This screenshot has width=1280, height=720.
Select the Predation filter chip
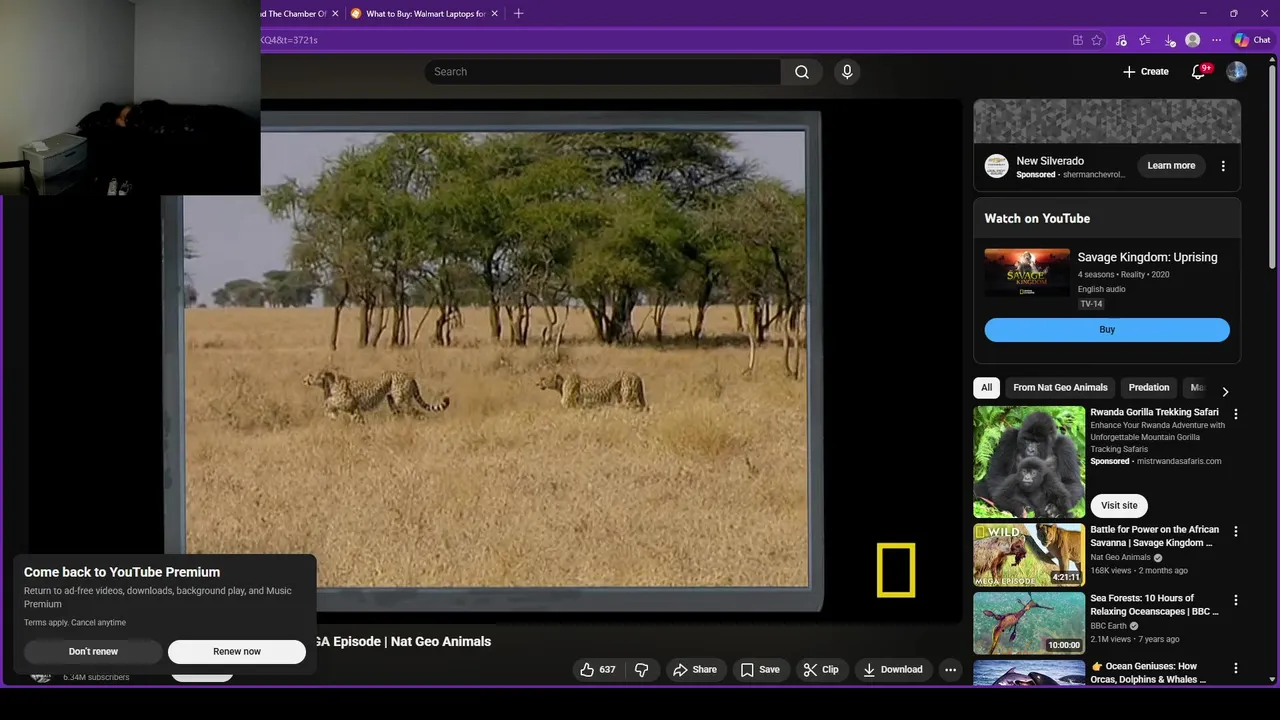tap(1148, 388)
